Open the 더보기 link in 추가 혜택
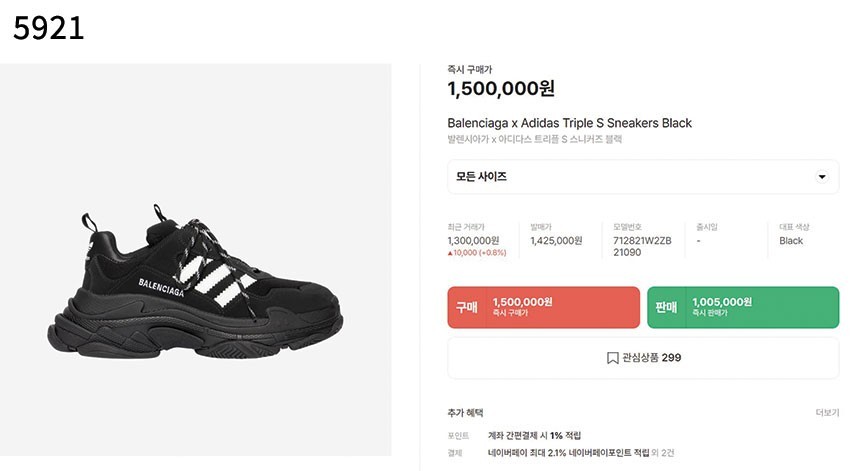 (826, 412)
